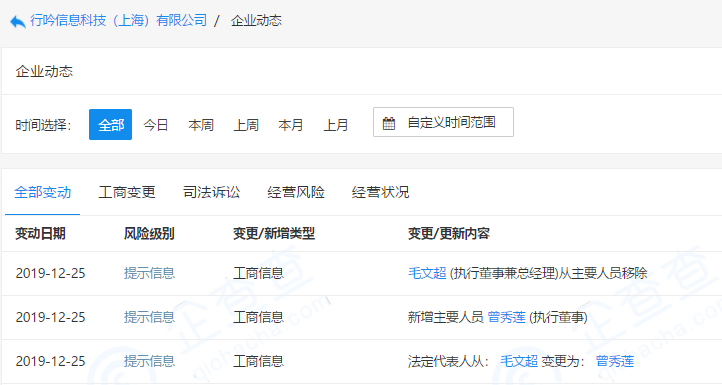Click 提示信息 in 从主要人员移除 row

pyautogui.click(x=149, y=273)
